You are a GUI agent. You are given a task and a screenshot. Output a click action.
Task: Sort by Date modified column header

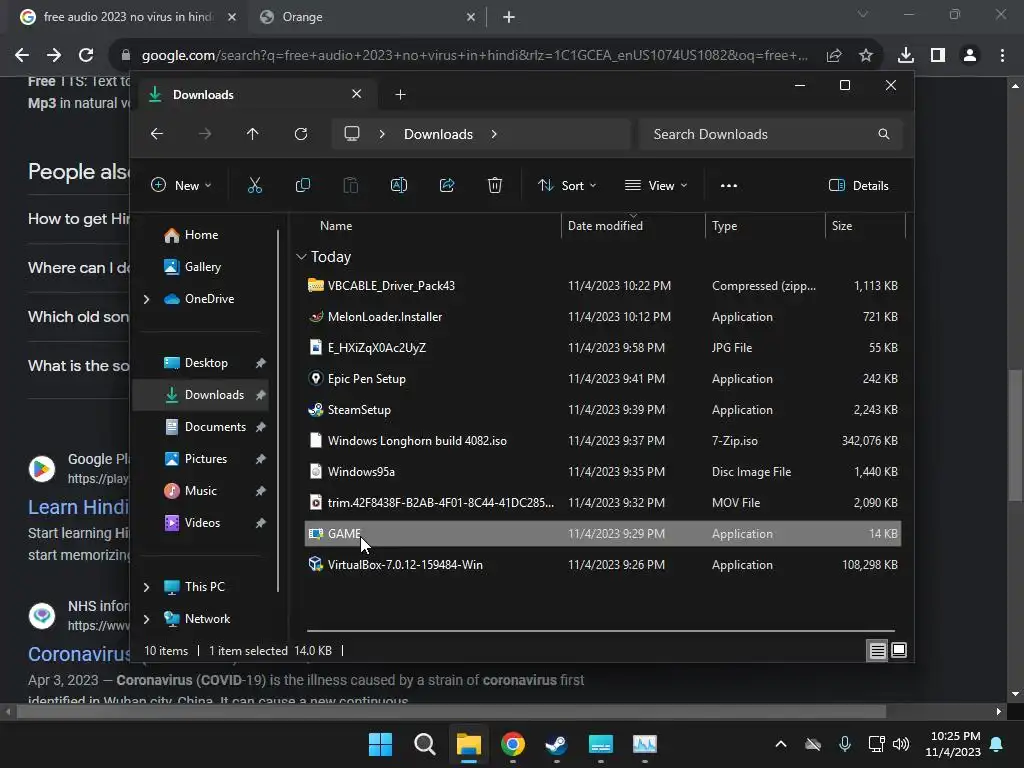point(633,226)
